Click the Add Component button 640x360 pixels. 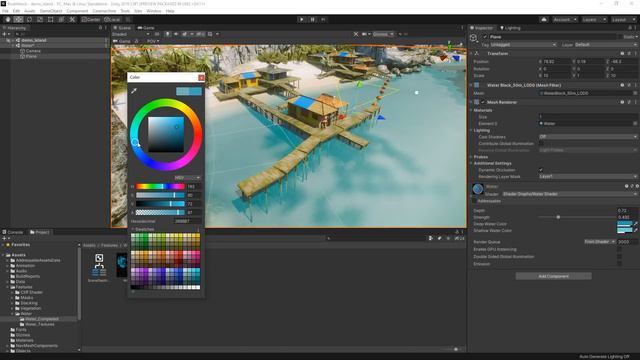pyautogui.click(x=553, y=276)
